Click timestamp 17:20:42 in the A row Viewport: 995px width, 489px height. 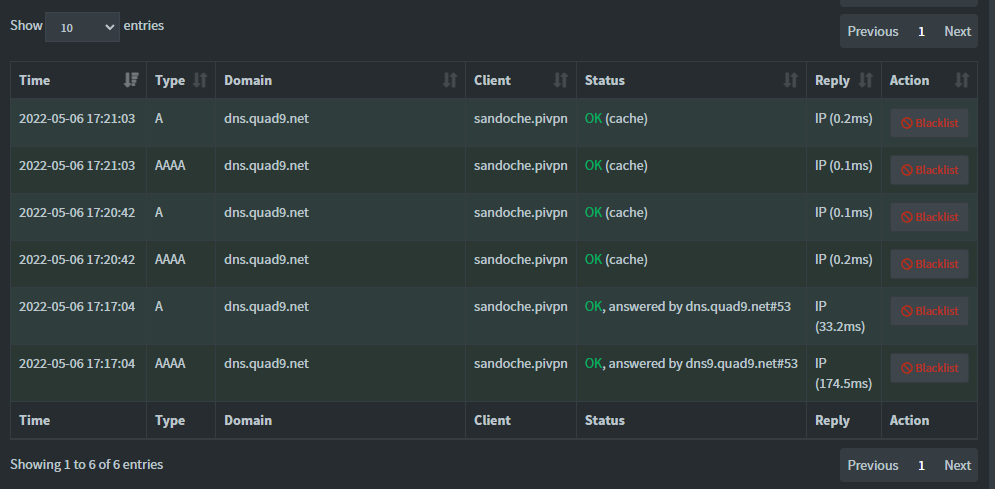pyautogui.click(x=77, y=212)
